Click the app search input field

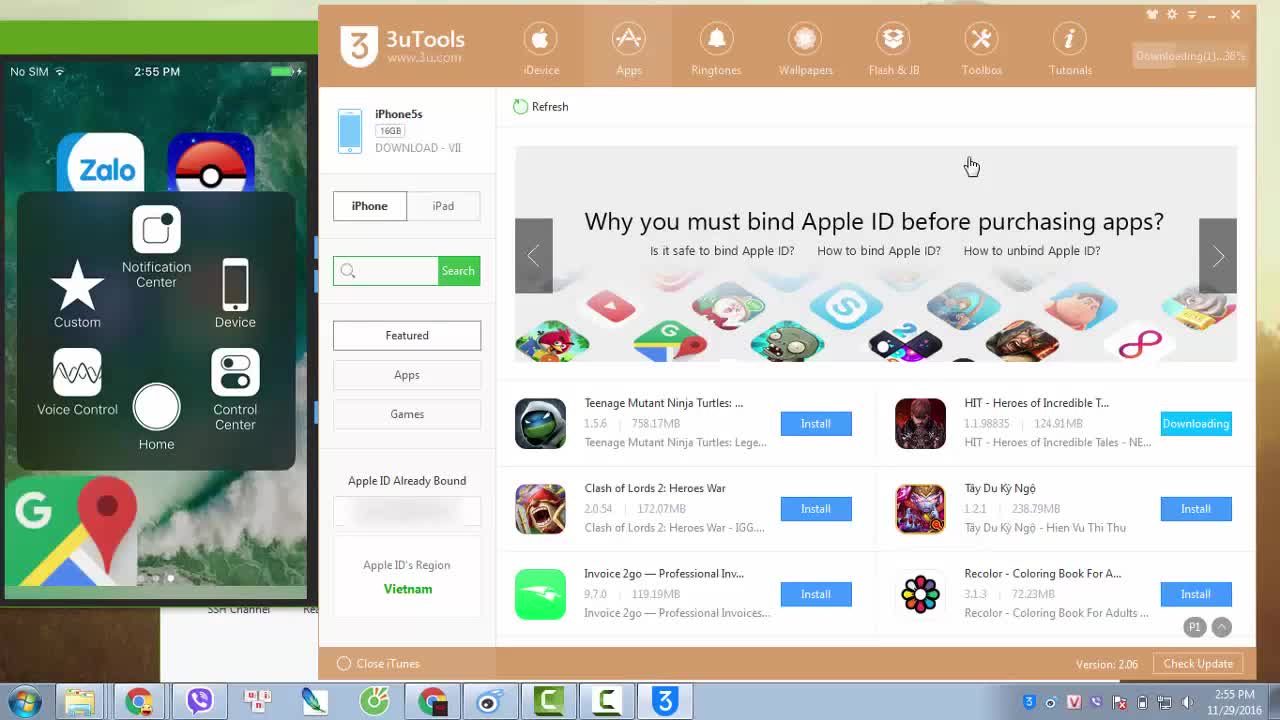click(x=386, y=271)
